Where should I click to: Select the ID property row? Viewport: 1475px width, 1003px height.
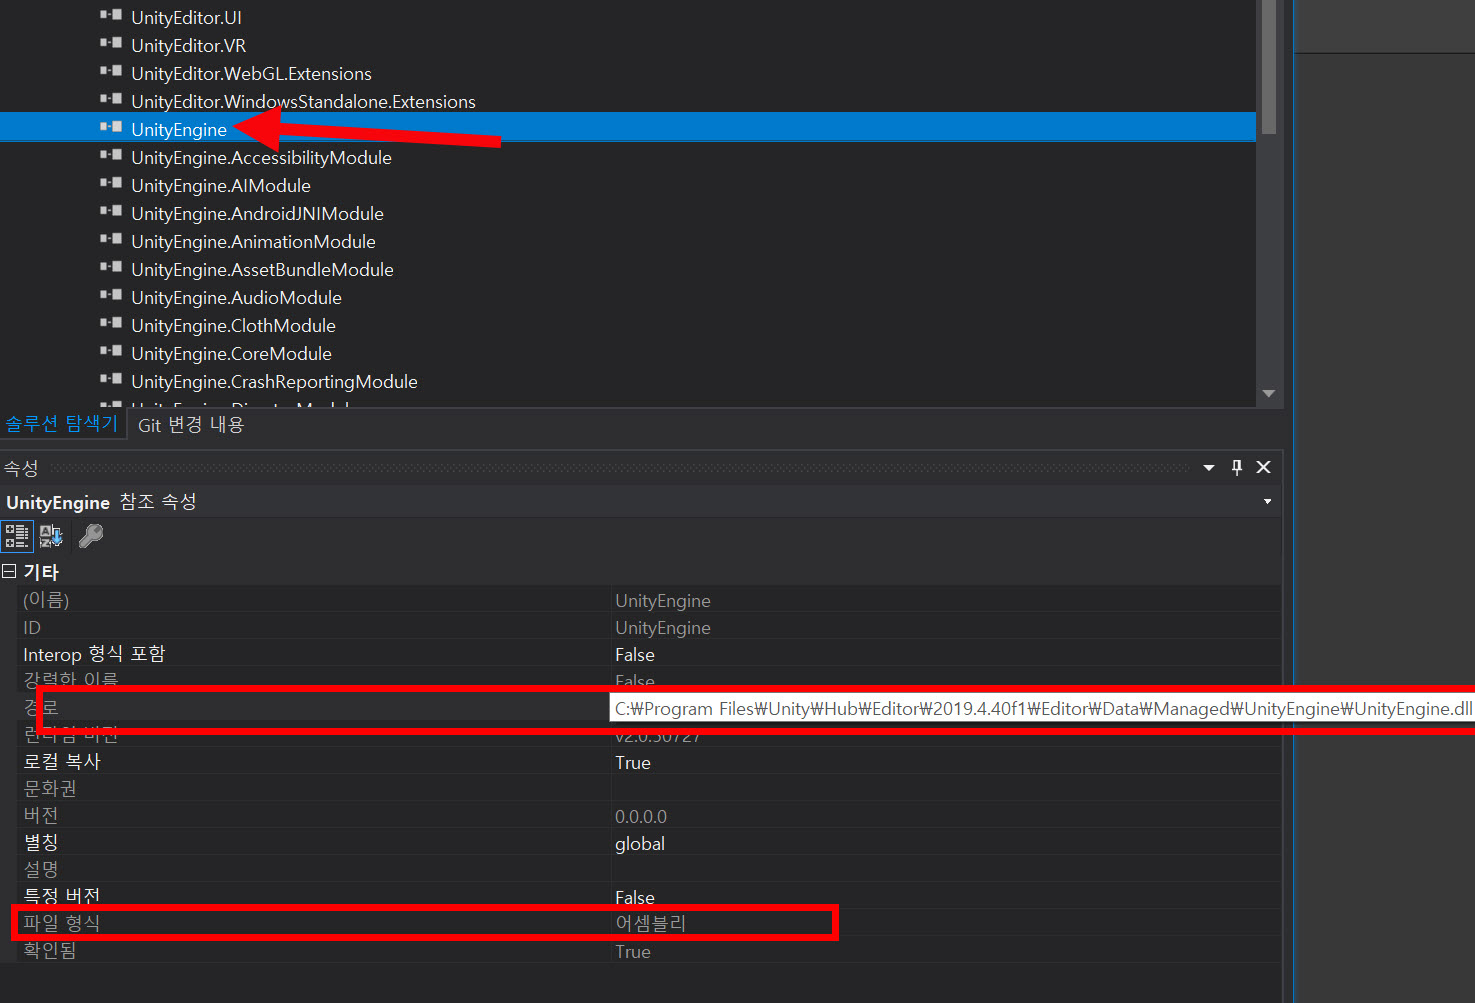tap(650, 627)
